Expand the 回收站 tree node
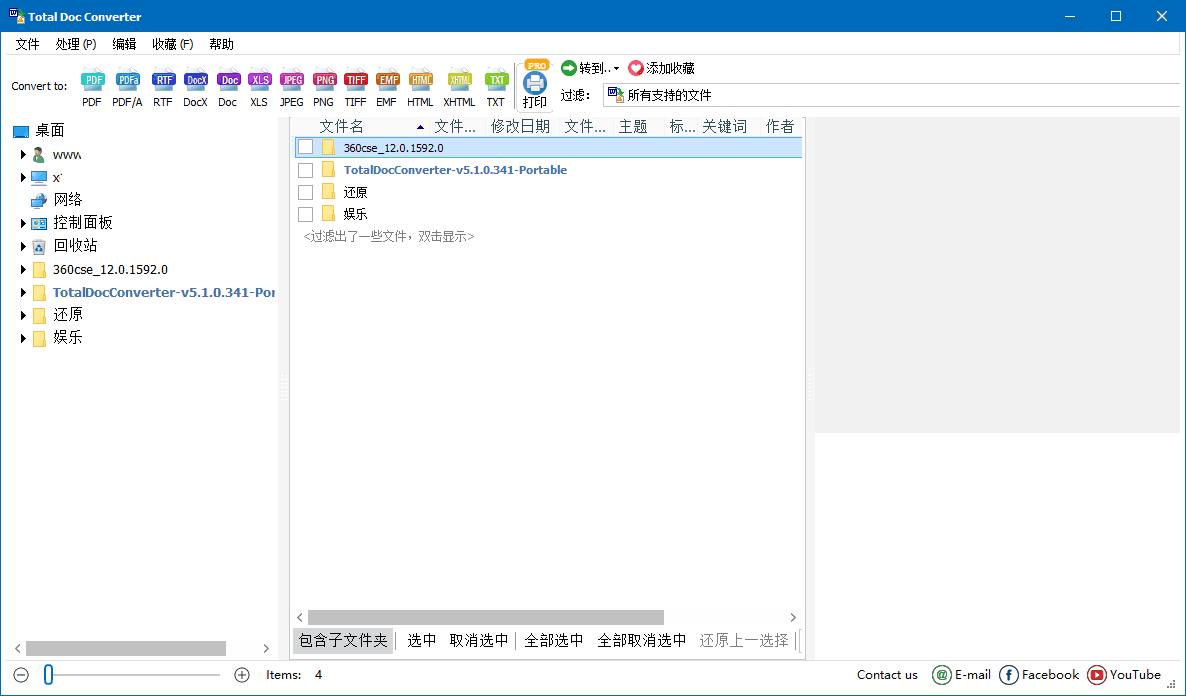Image resolution: width=1186 pixels, height=696 pixels. [x=23, y=246]
